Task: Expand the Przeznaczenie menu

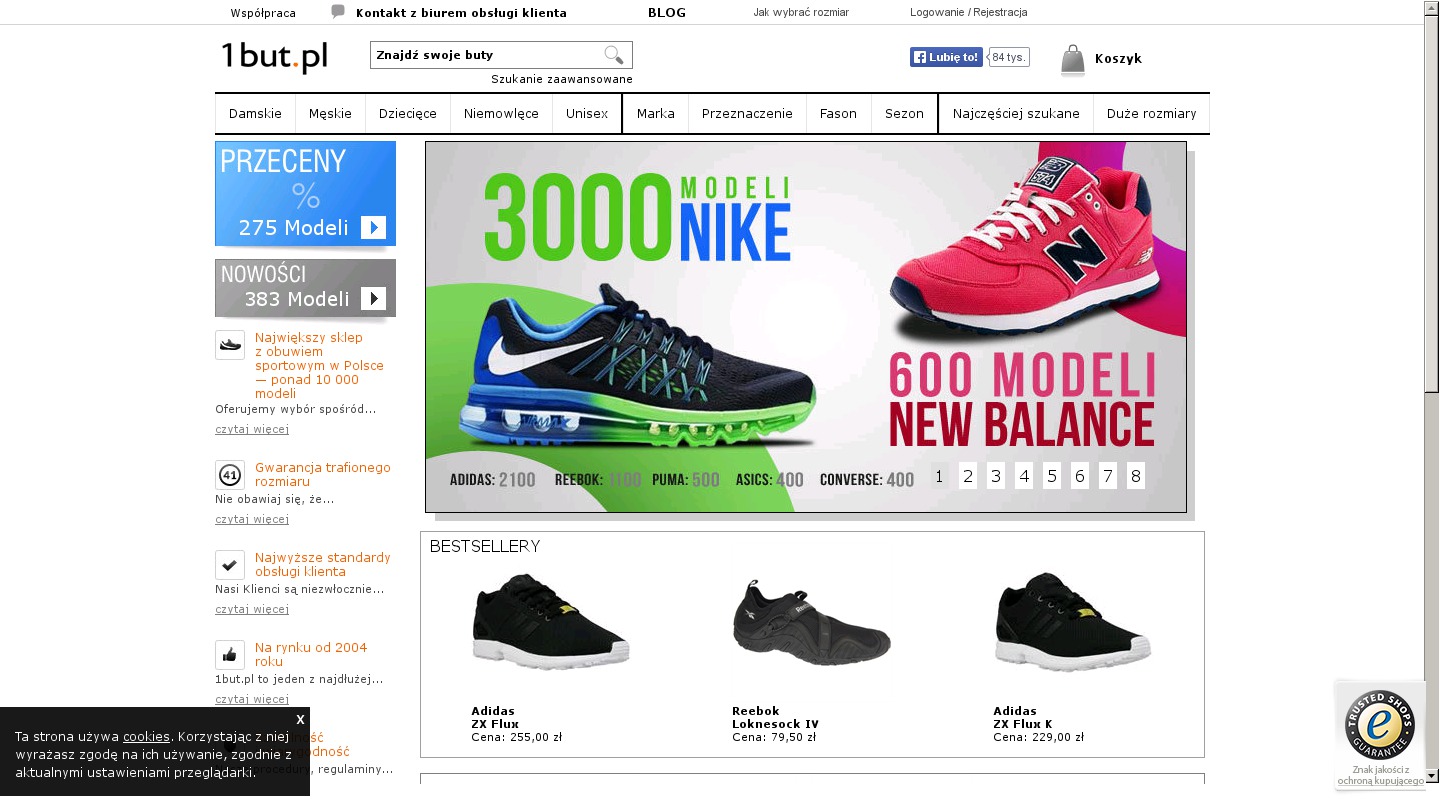Action: (747, 113)
